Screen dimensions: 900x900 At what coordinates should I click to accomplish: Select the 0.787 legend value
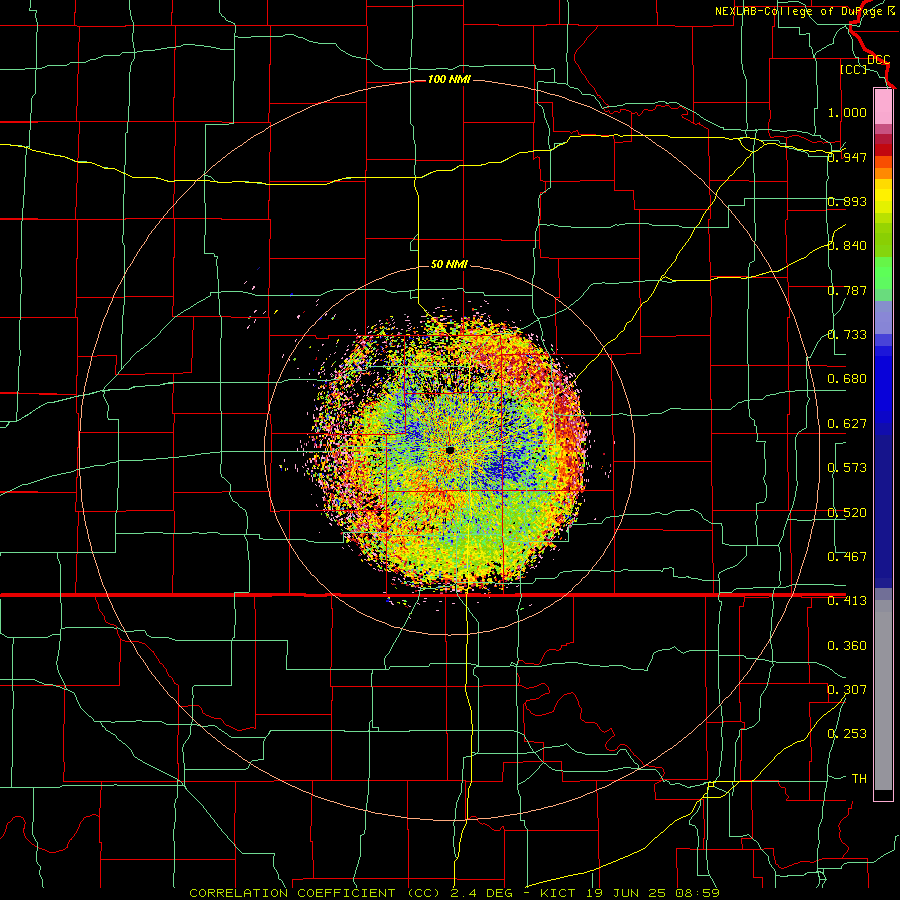[x=847, y=290]
